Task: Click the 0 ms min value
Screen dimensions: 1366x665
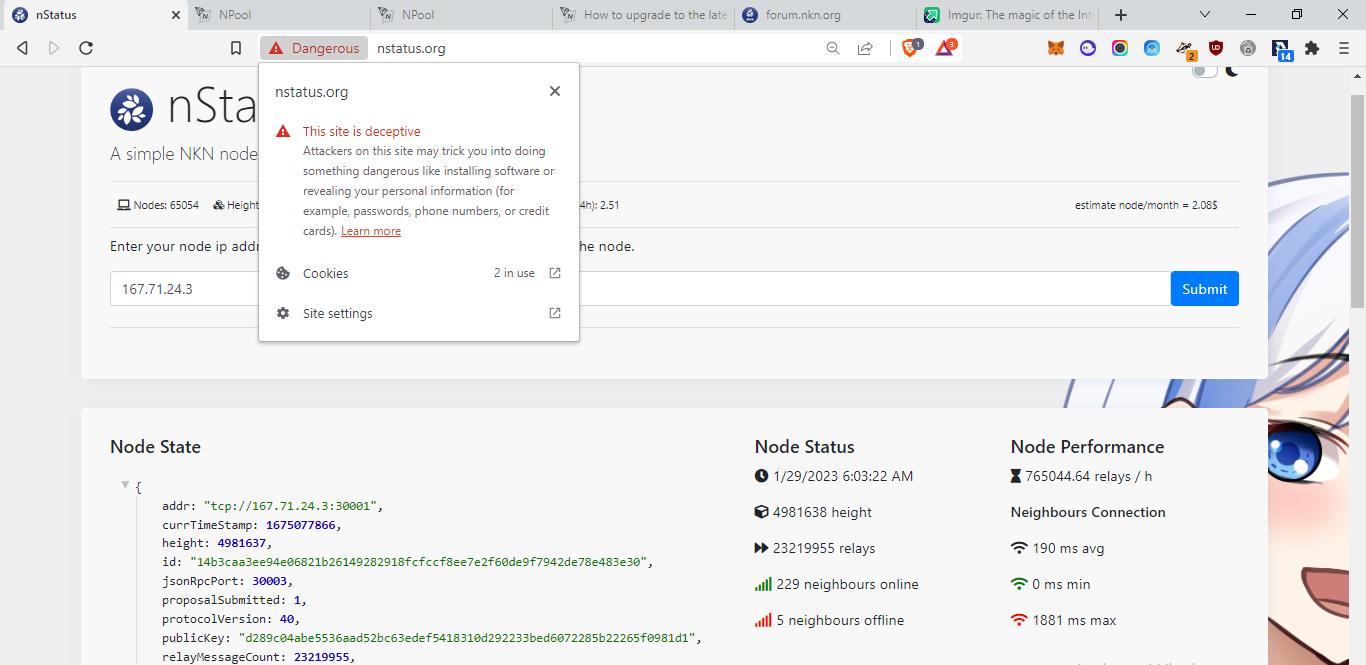Action: pyautogui.click(x=1051, y=584)
